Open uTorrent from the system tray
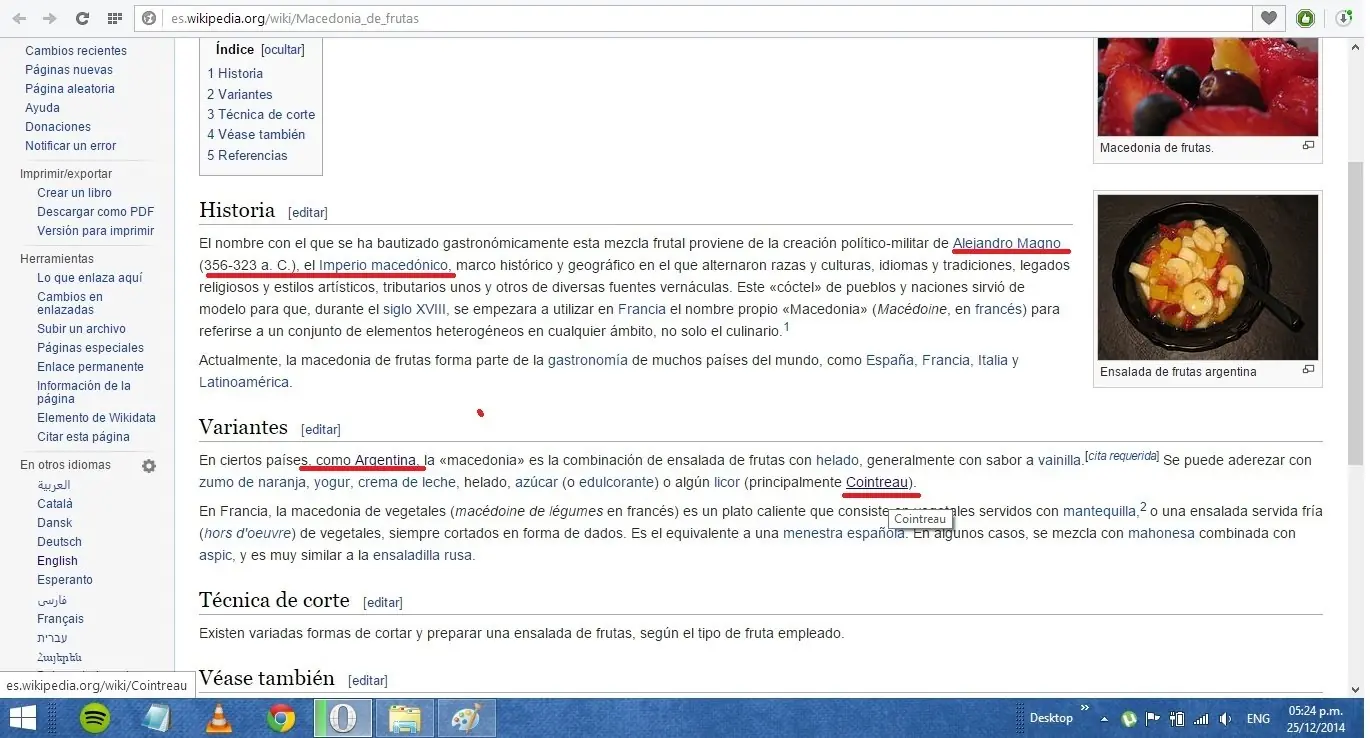Image resolution: width=1370 pixels, height=738 pixels. coord(1129,718)
